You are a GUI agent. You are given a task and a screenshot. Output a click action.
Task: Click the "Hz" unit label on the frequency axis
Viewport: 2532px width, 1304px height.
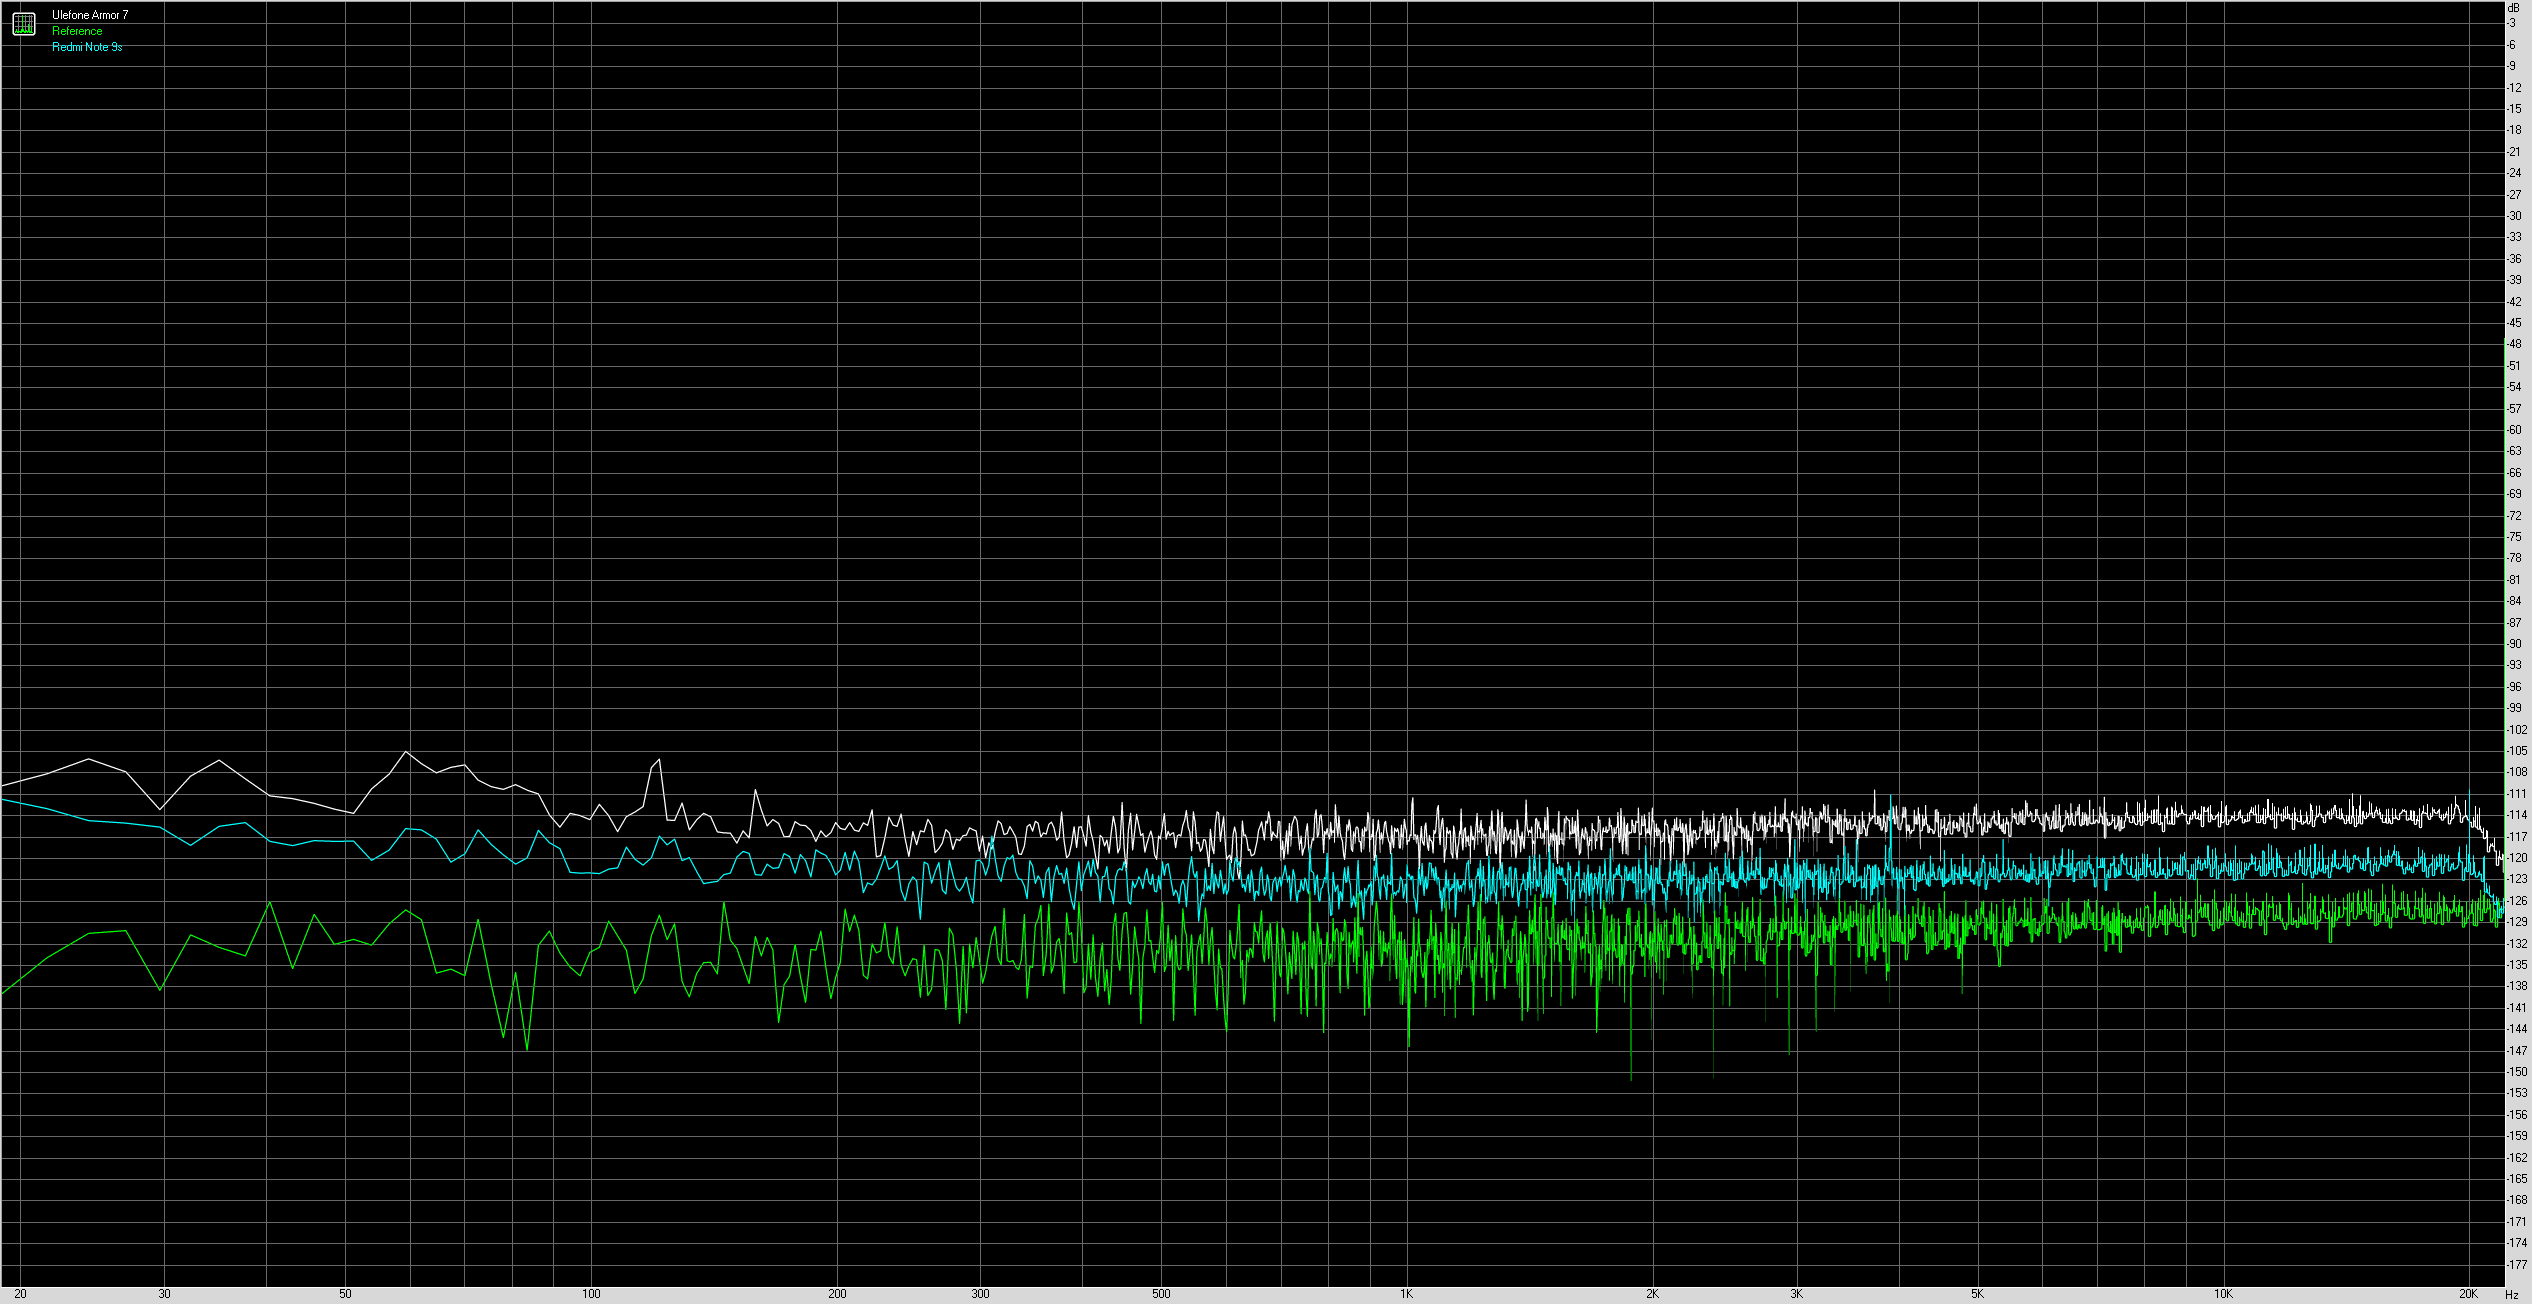click(x=2513, y=1293)
